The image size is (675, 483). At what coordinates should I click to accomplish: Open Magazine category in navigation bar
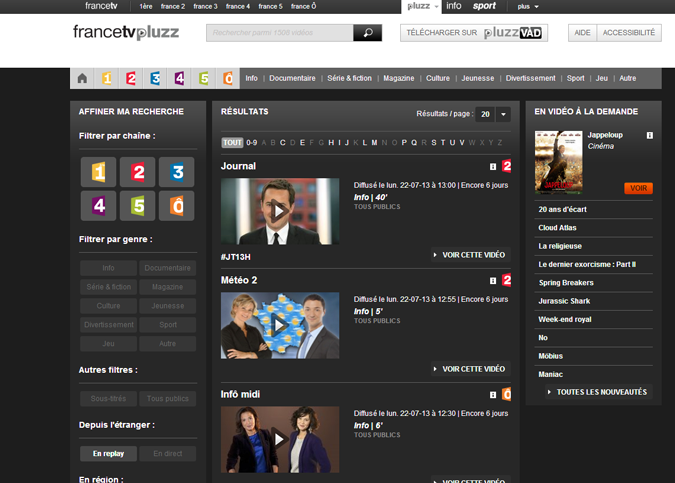[399, 78]
